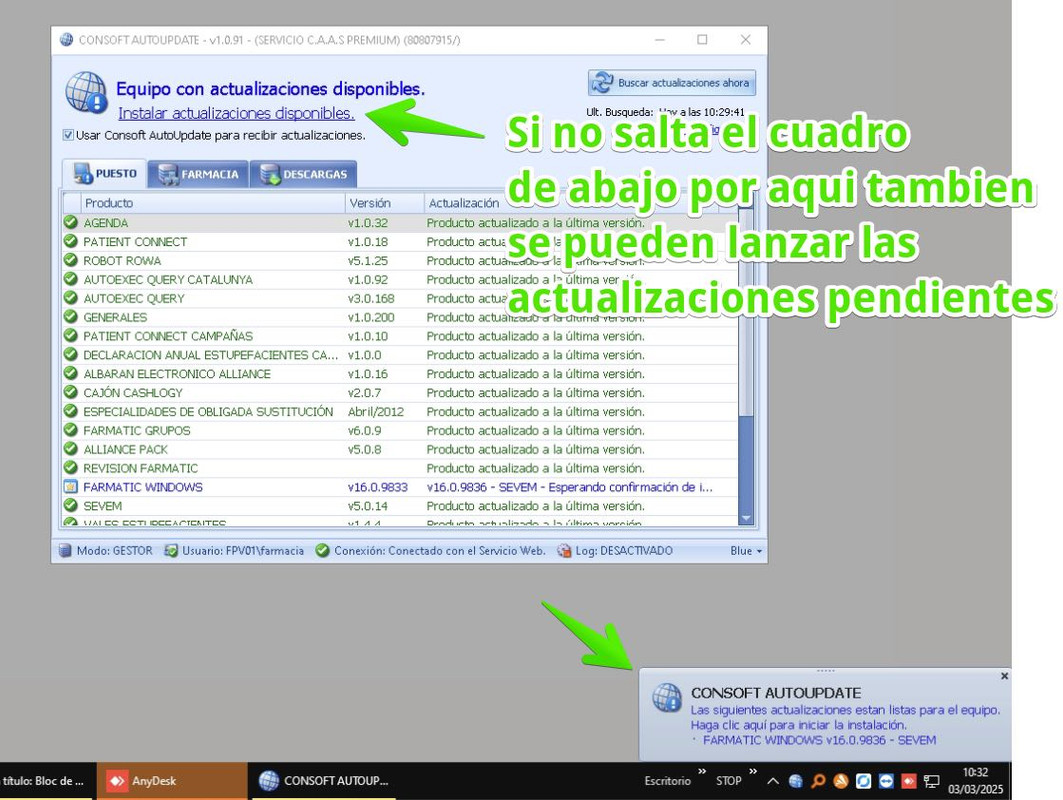This screenshot has height=800, width=1063.
Task: Expand the STOP toolbar chevron
Action: 753,772
